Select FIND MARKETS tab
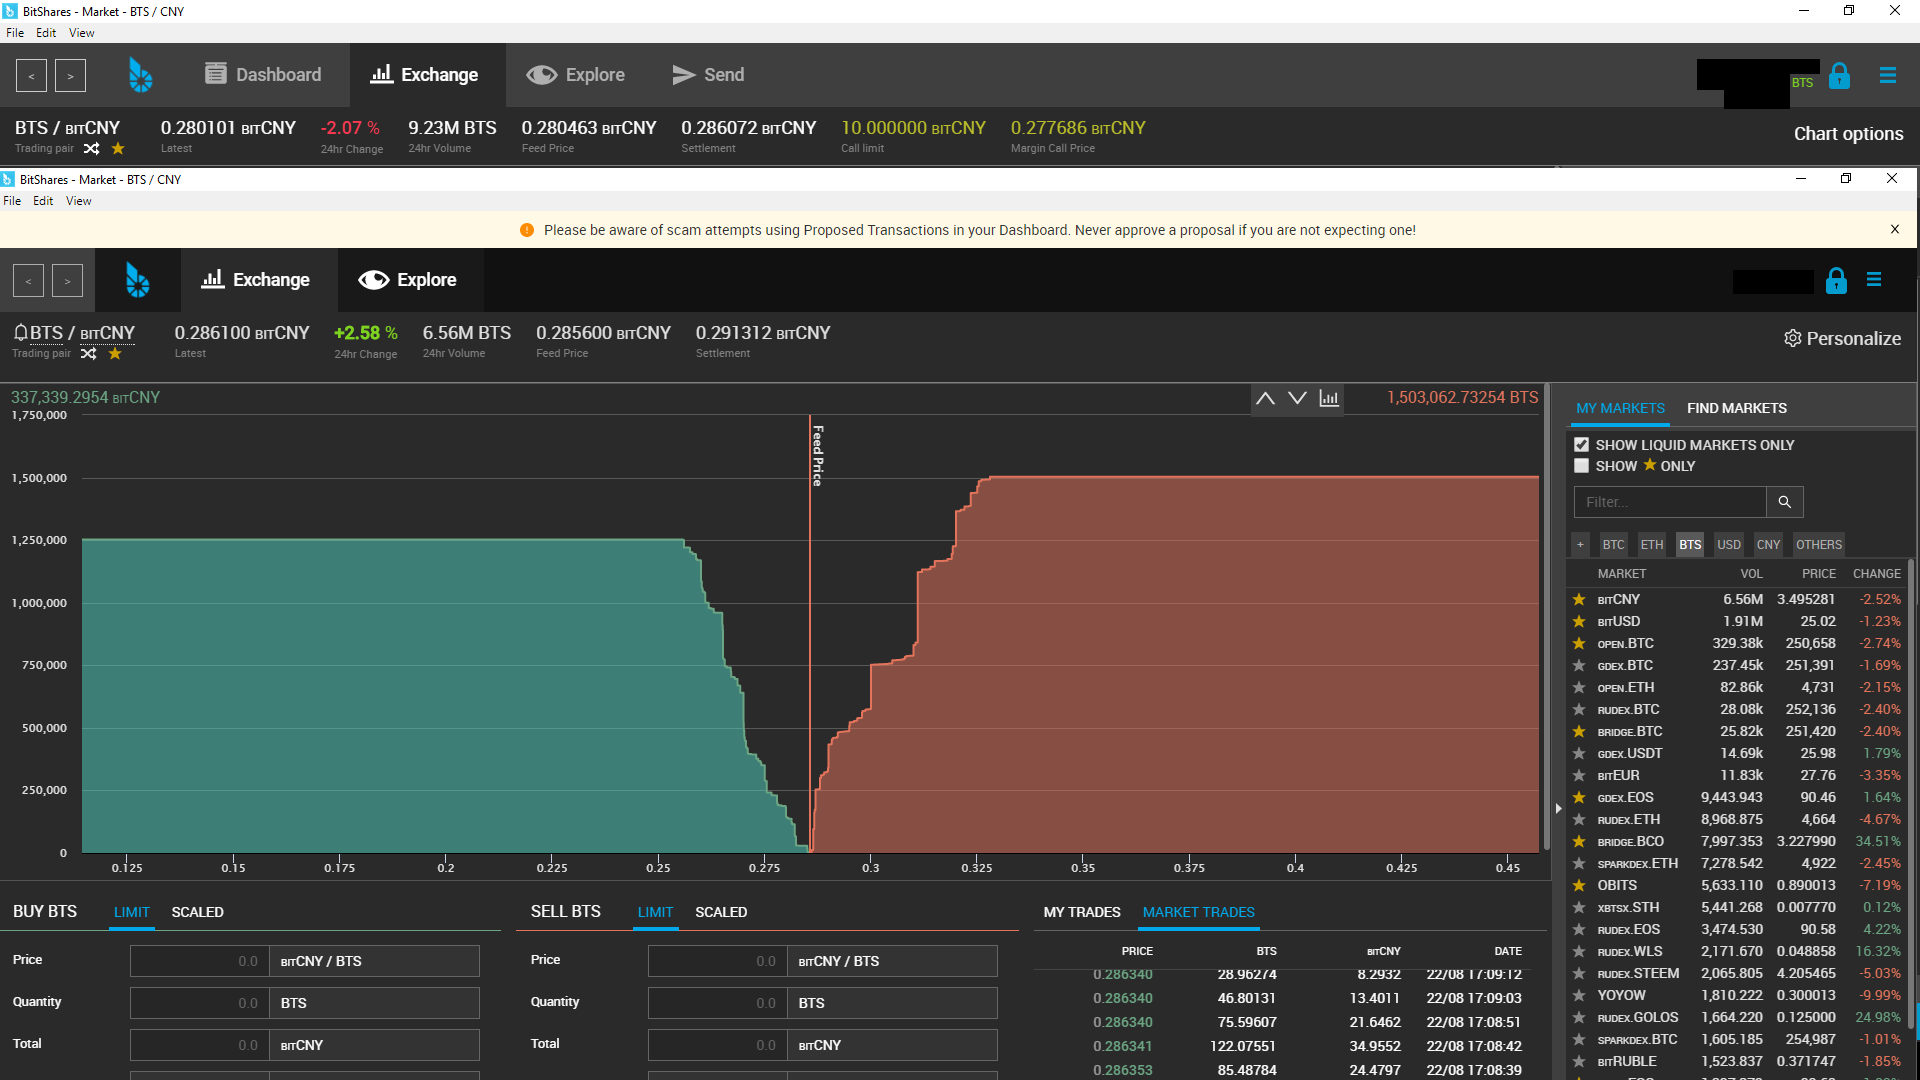Screen dimensions: 1920x1080 [x=1737, y=408]
